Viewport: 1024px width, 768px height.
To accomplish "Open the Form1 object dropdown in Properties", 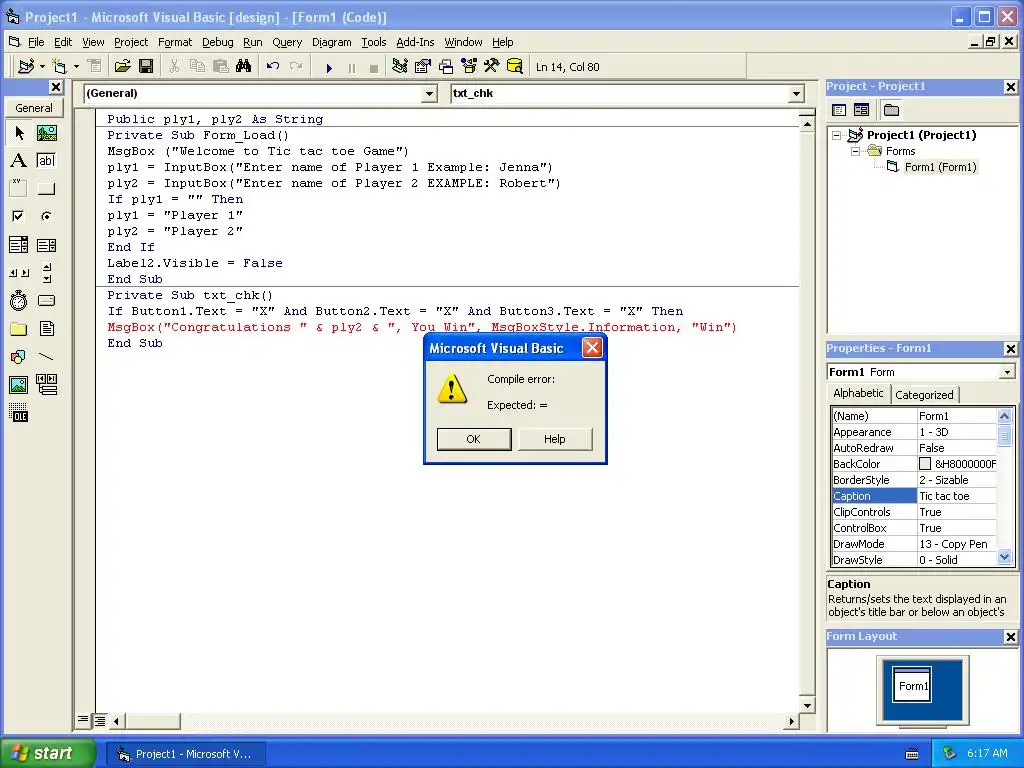I will coord(1007,372).
